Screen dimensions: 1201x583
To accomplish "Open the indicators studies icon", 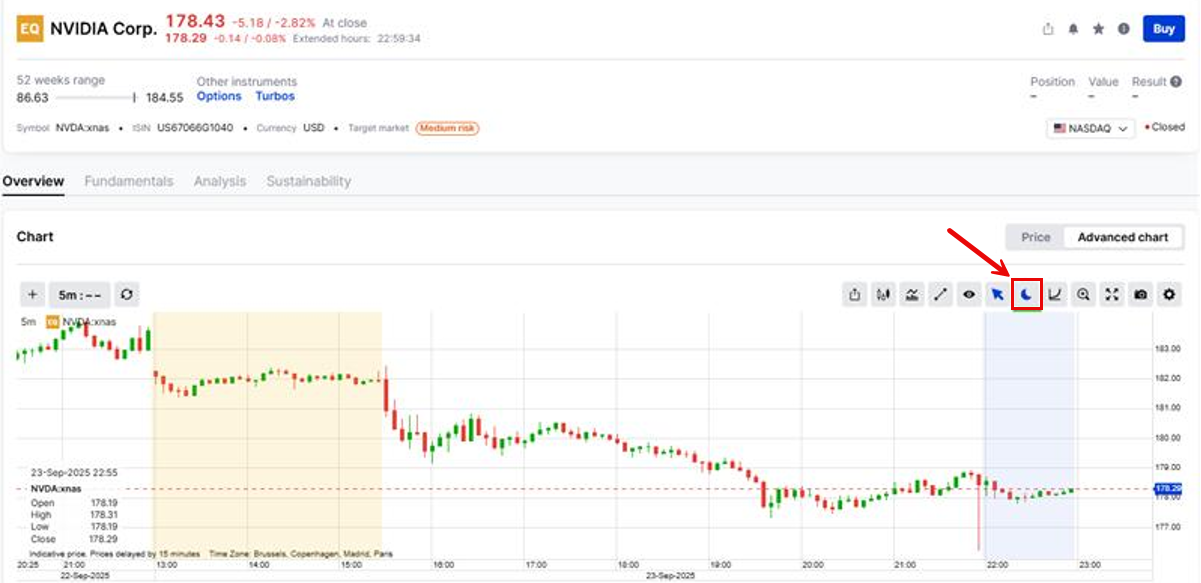I will [x=912, y=295].
